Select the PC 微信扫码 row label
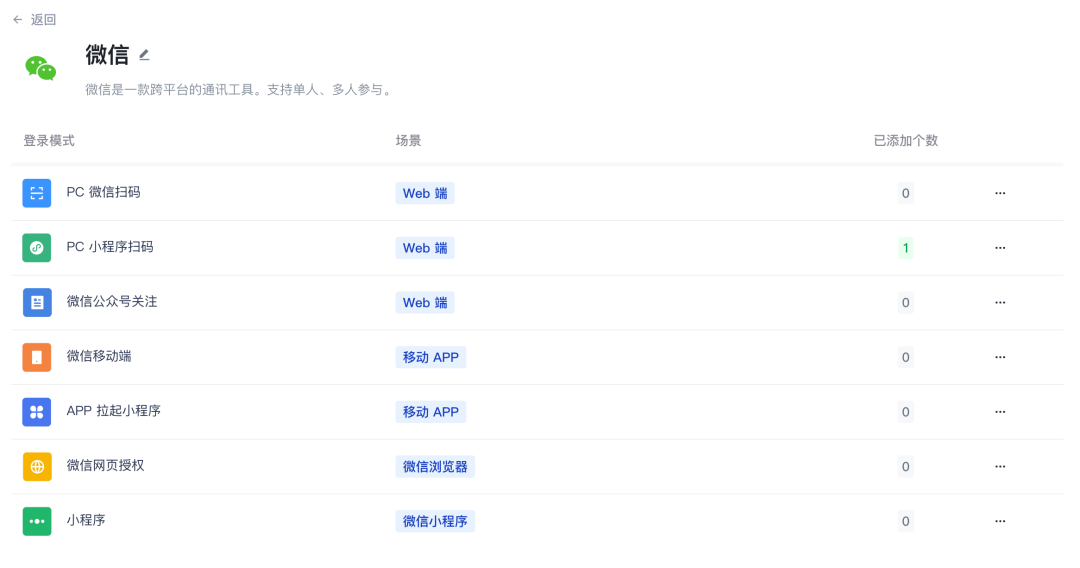Screen dimensions: 1080x568 [x=103, y=192]
